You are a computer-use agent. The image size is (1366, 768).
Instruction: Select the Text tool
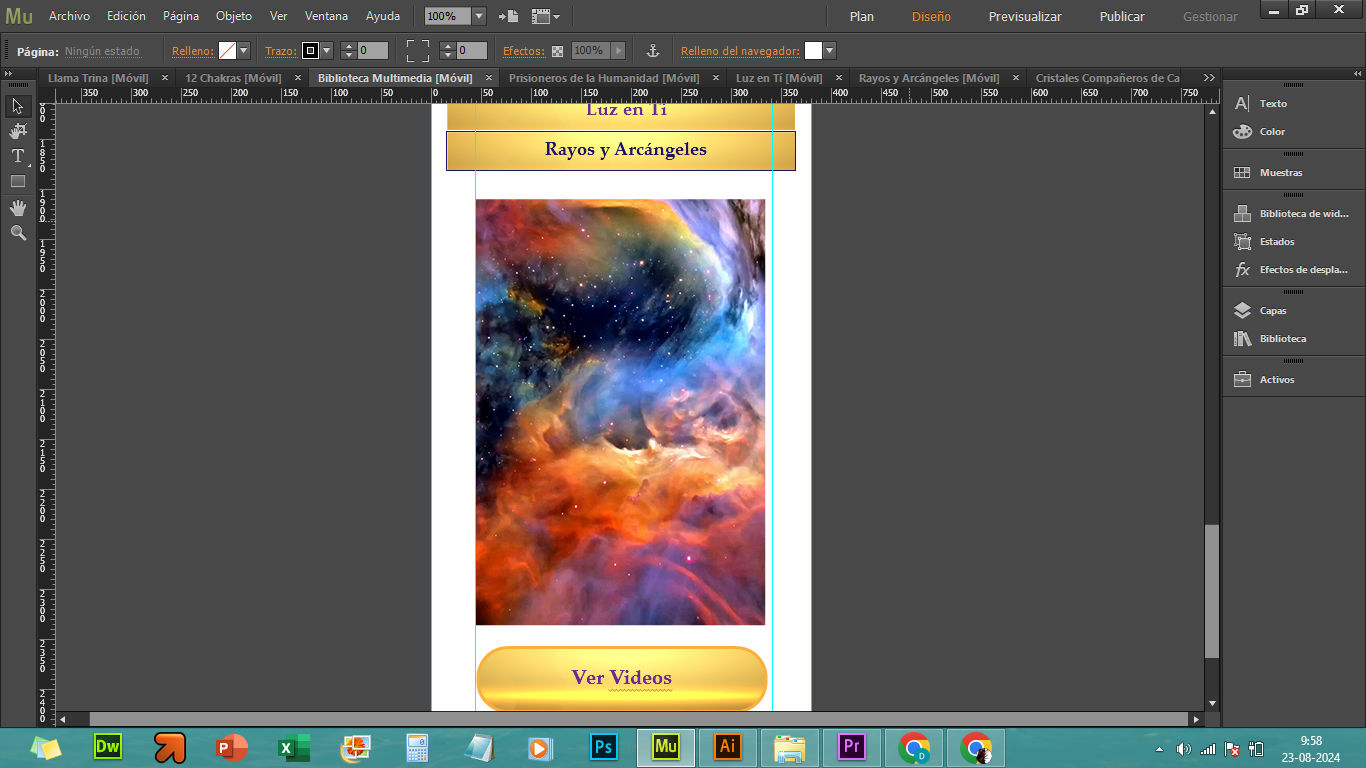[18, 156]
